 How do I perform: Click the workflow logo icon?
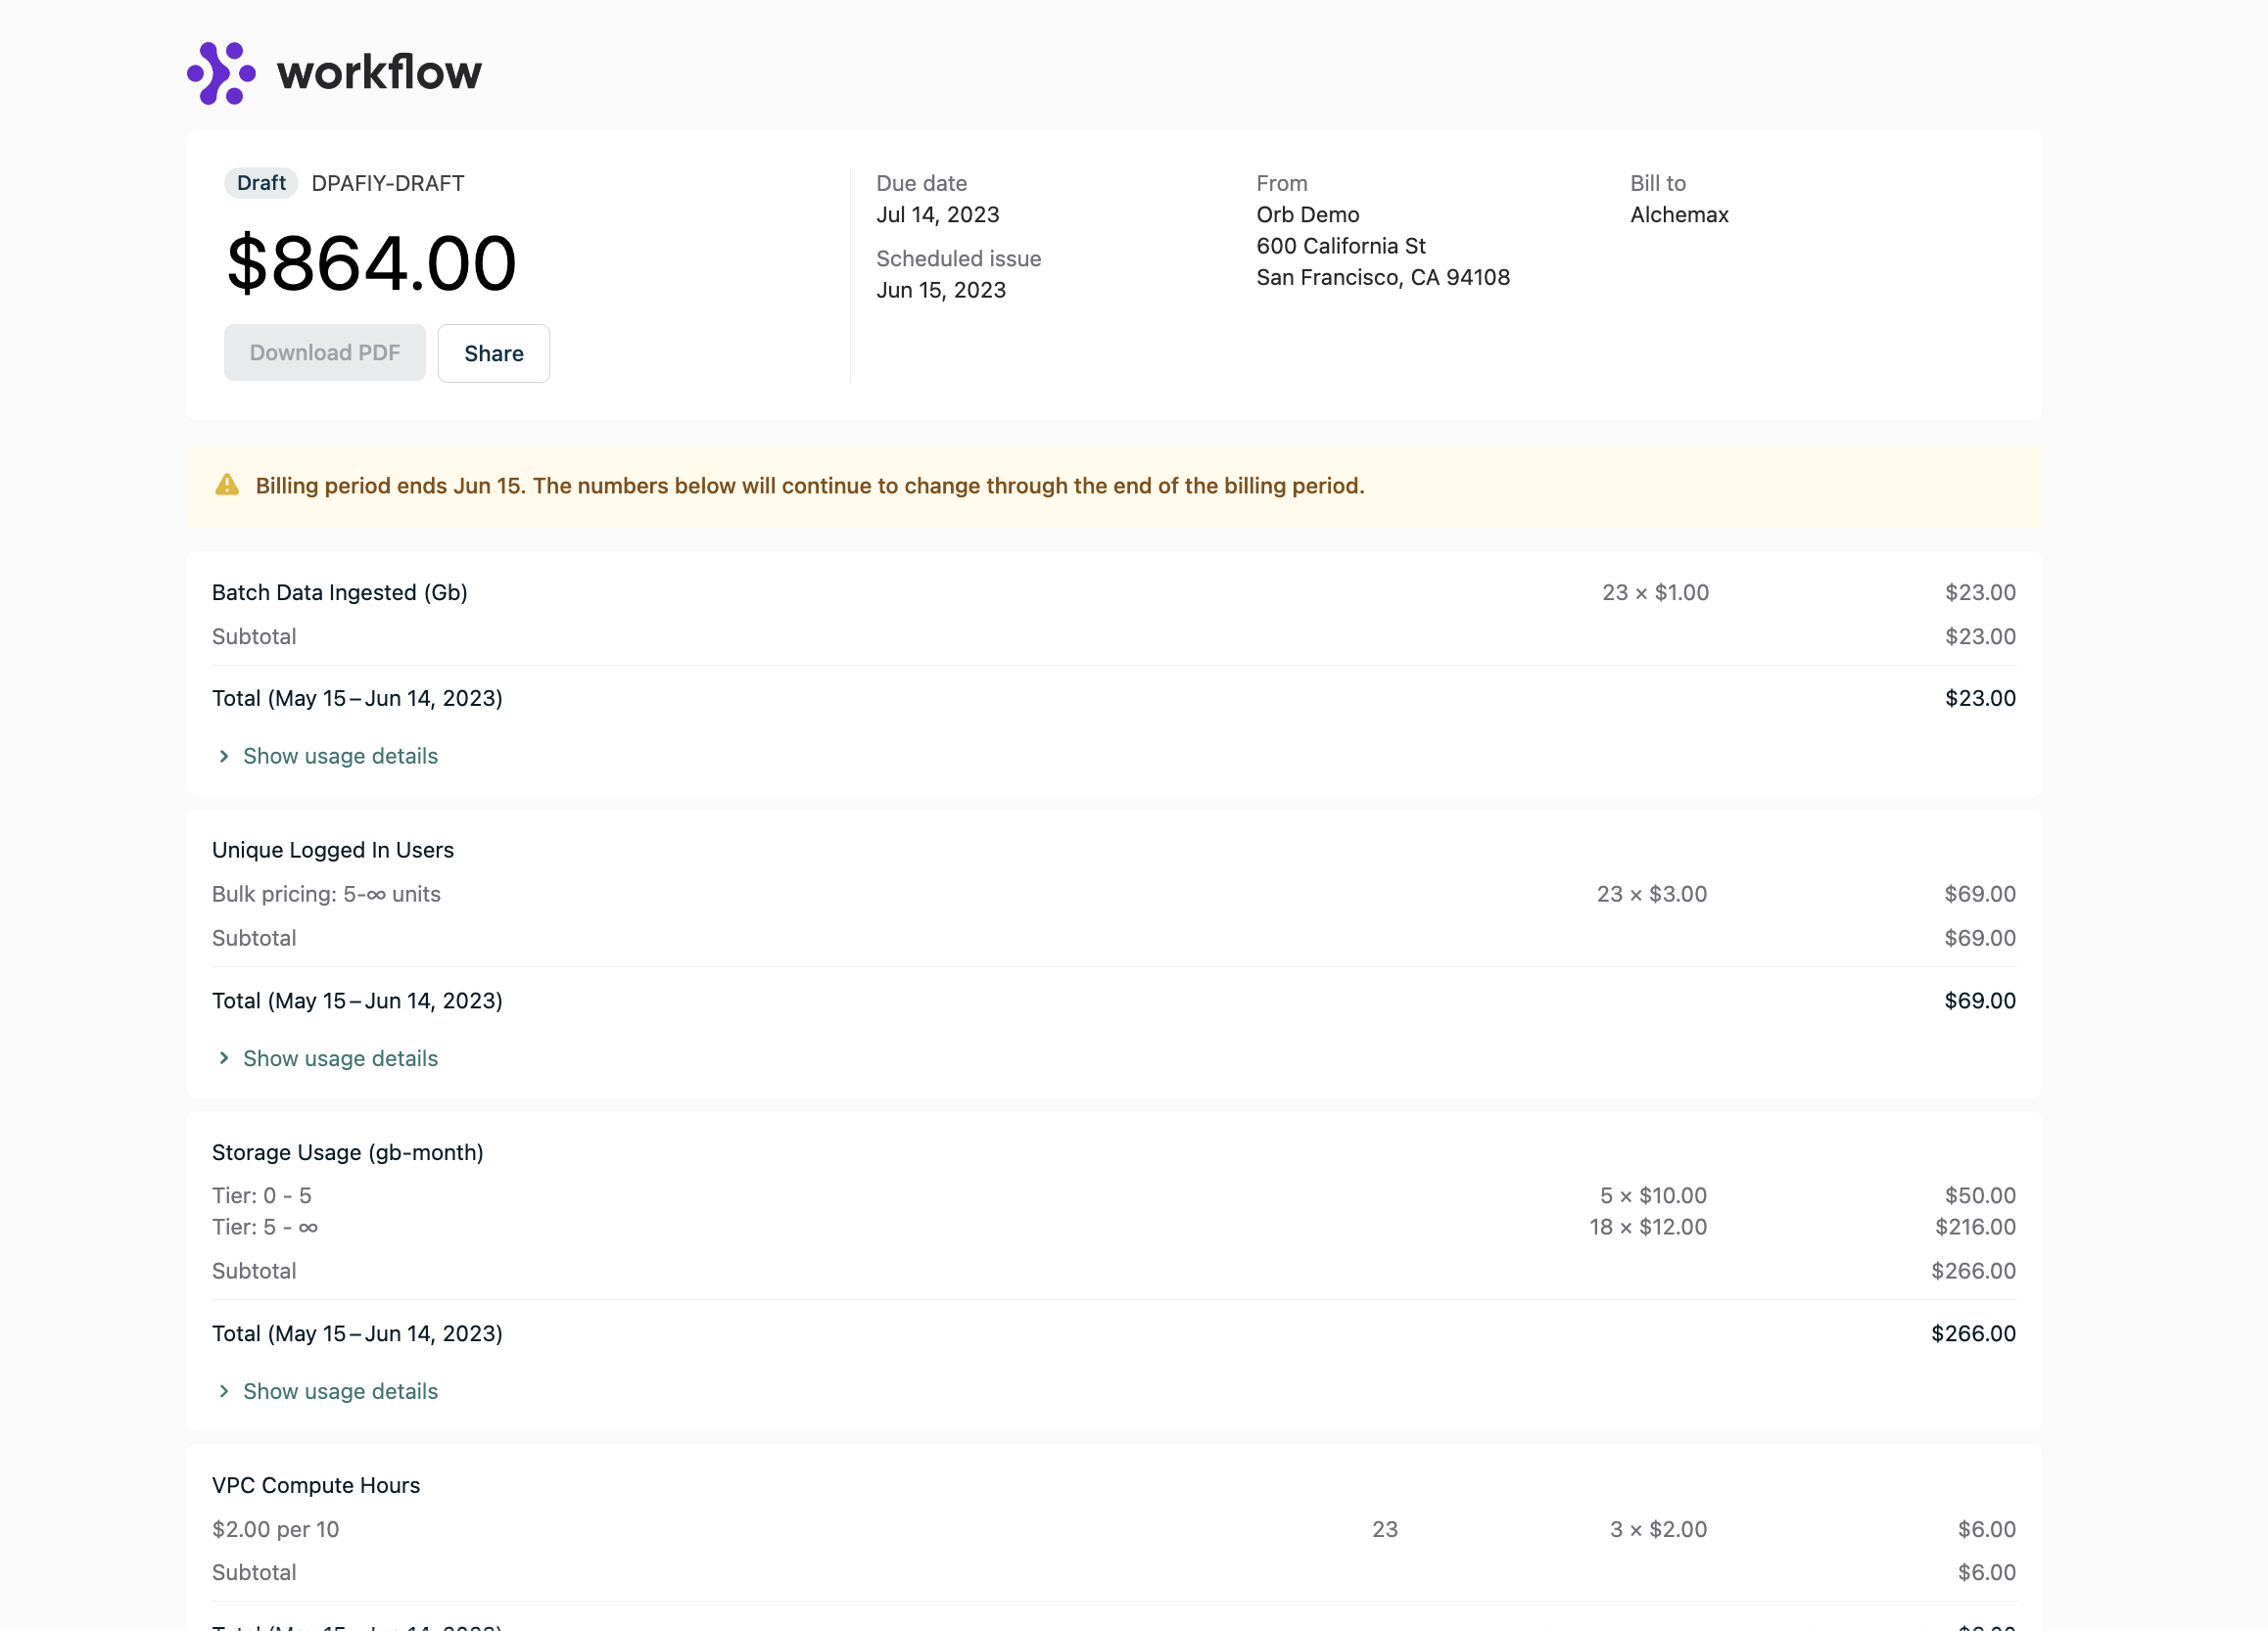click(x=221, y=73)
